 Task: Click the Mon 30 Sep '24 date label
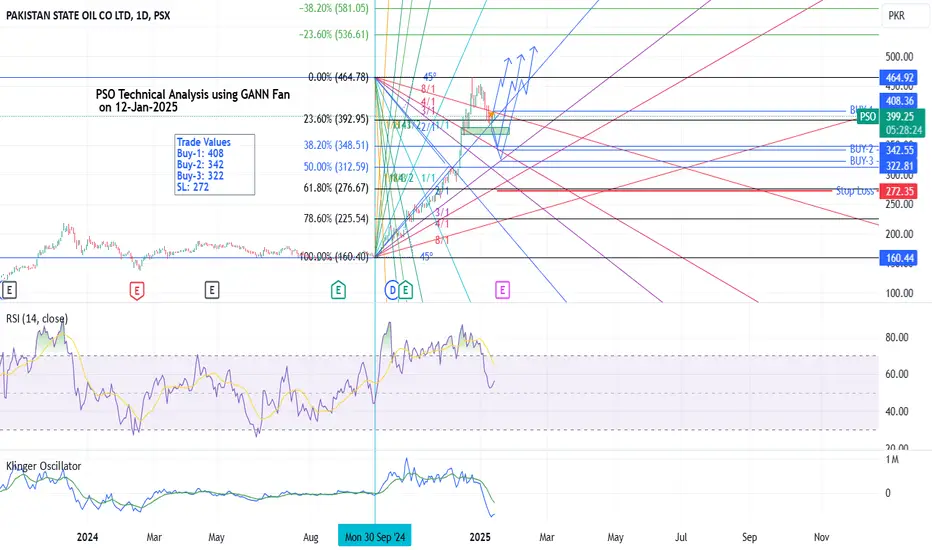(374, 537)
